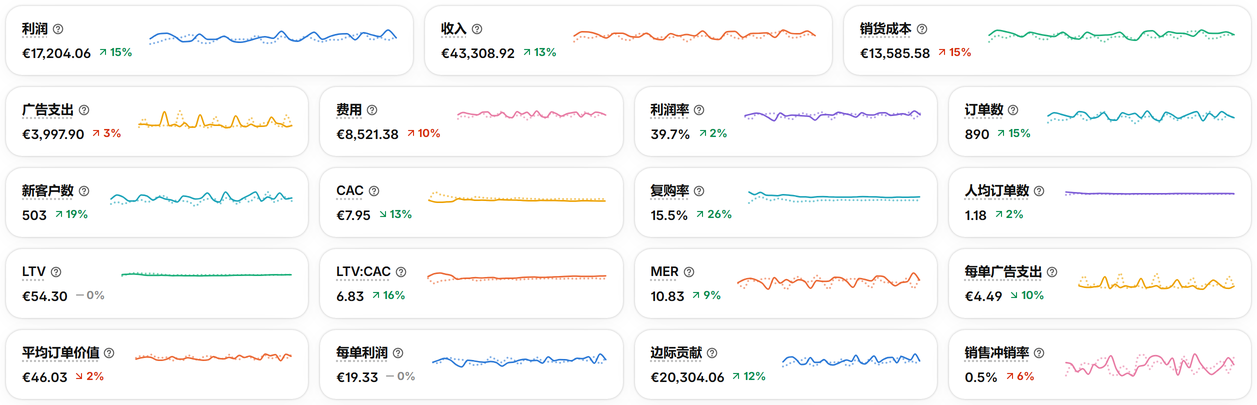Click the question mark next to MER
1257x405 pixels.
pos(689,272)
